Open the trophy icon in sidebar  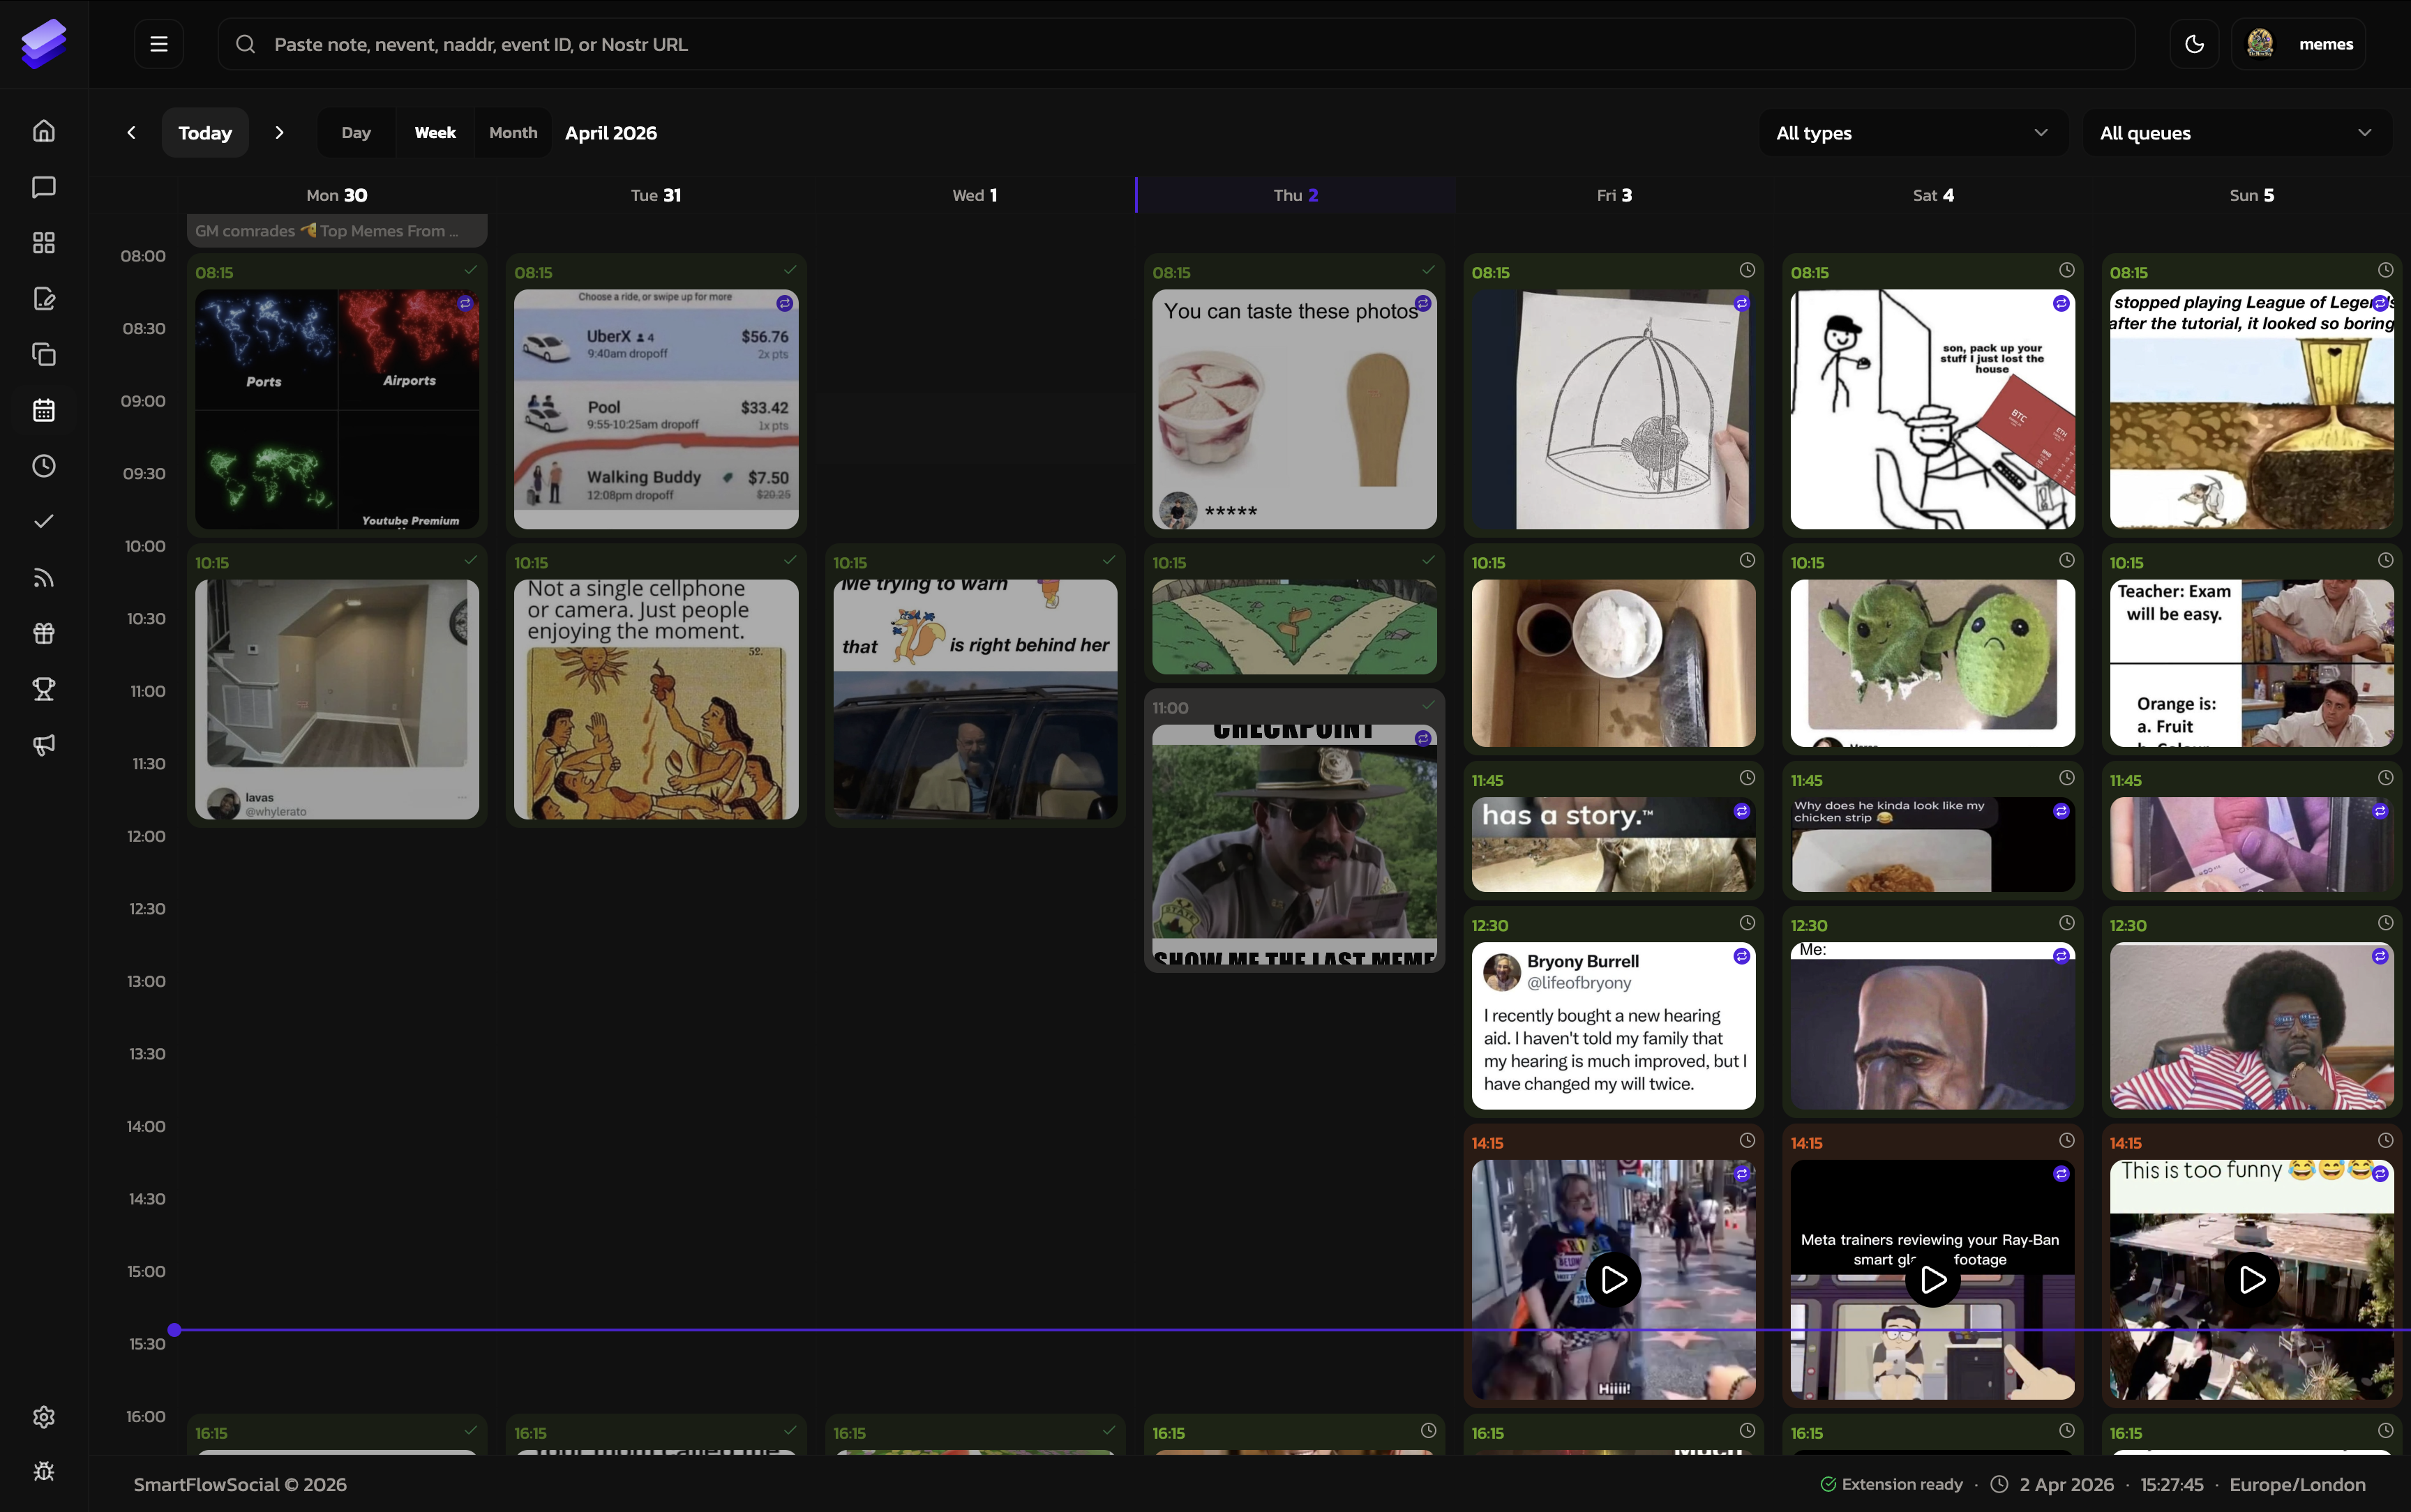(x=44, y=689)
